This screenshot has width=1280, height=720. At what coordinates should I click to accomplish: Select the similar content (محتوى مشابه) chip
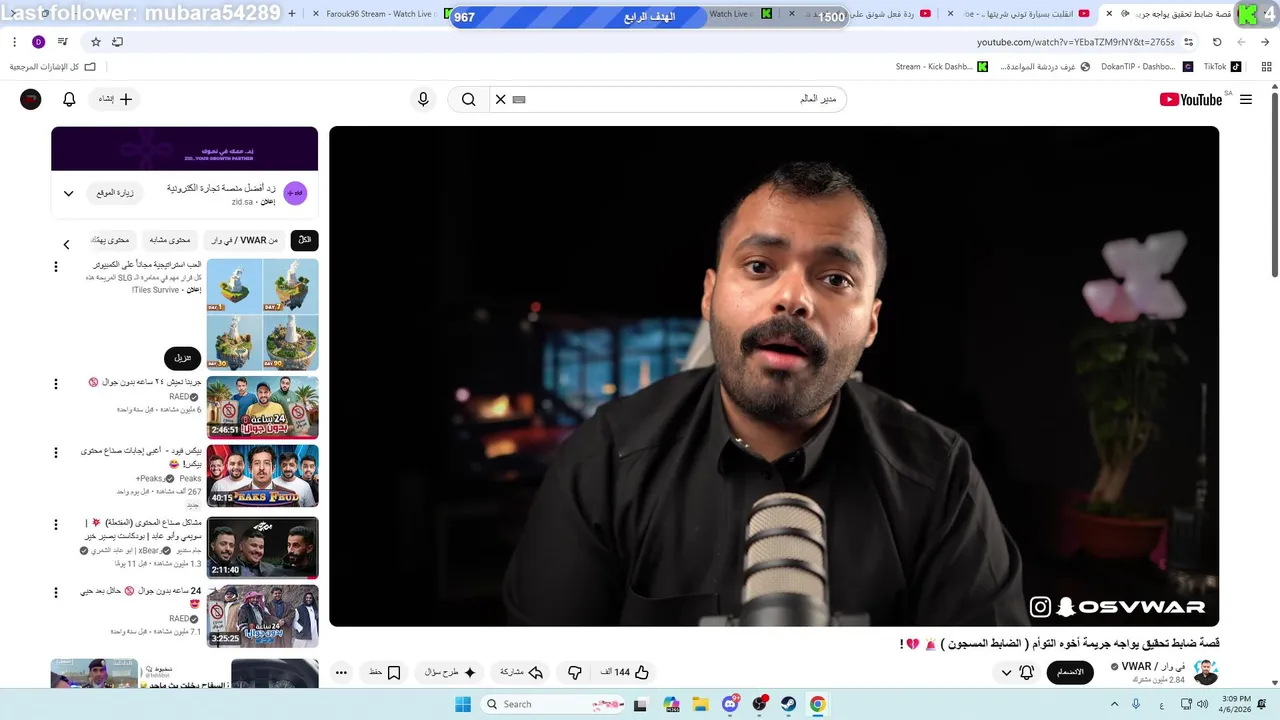170,240
